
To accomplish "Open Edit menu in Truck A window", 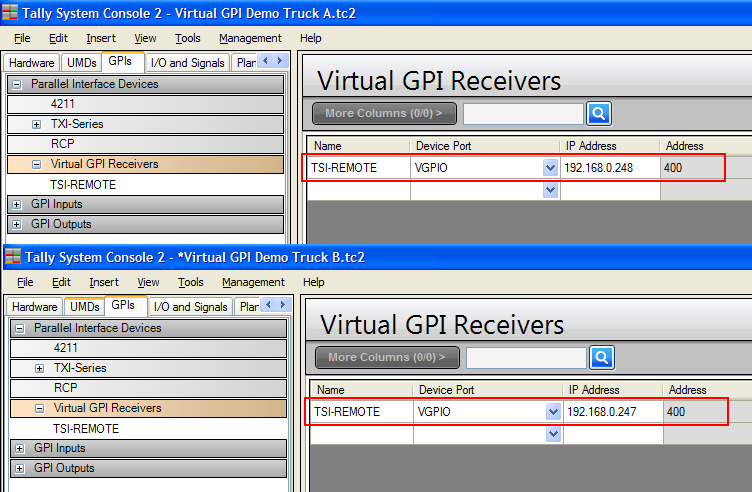I will point(58,38).
